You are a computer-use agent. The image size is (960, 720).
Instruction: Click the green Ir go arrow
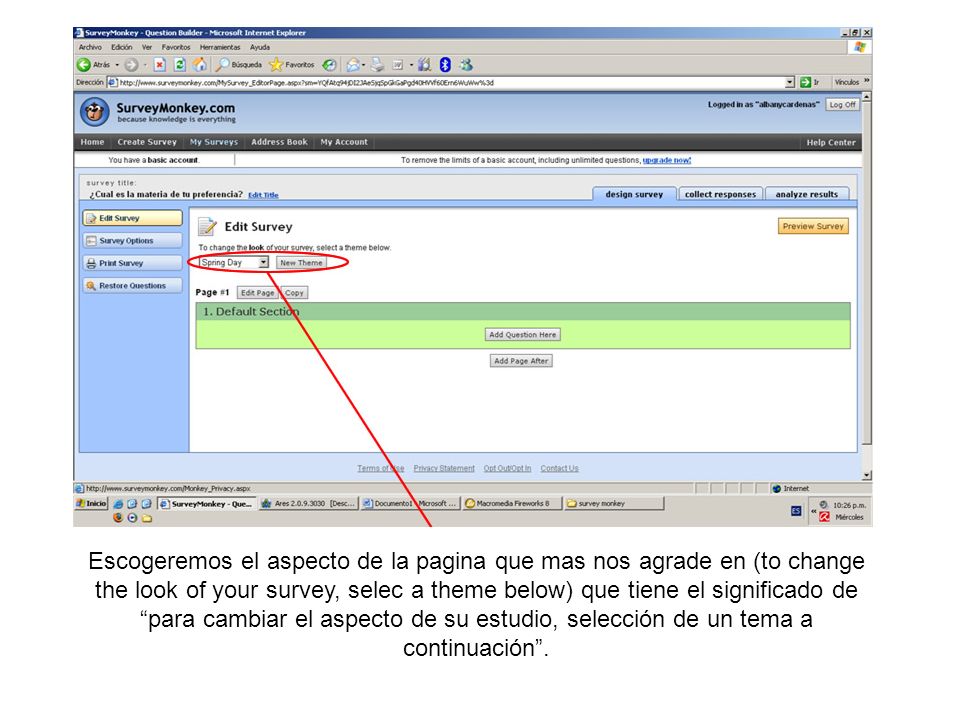coord(806,82)
